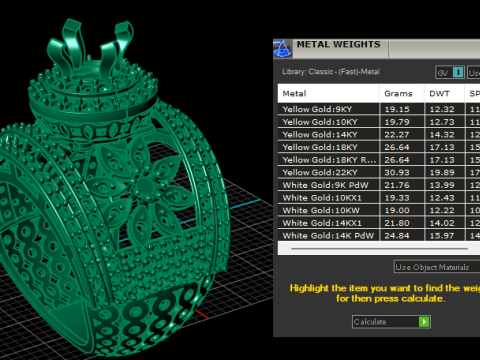Select the Yellow Gold:9KY row

coord(379,109)
